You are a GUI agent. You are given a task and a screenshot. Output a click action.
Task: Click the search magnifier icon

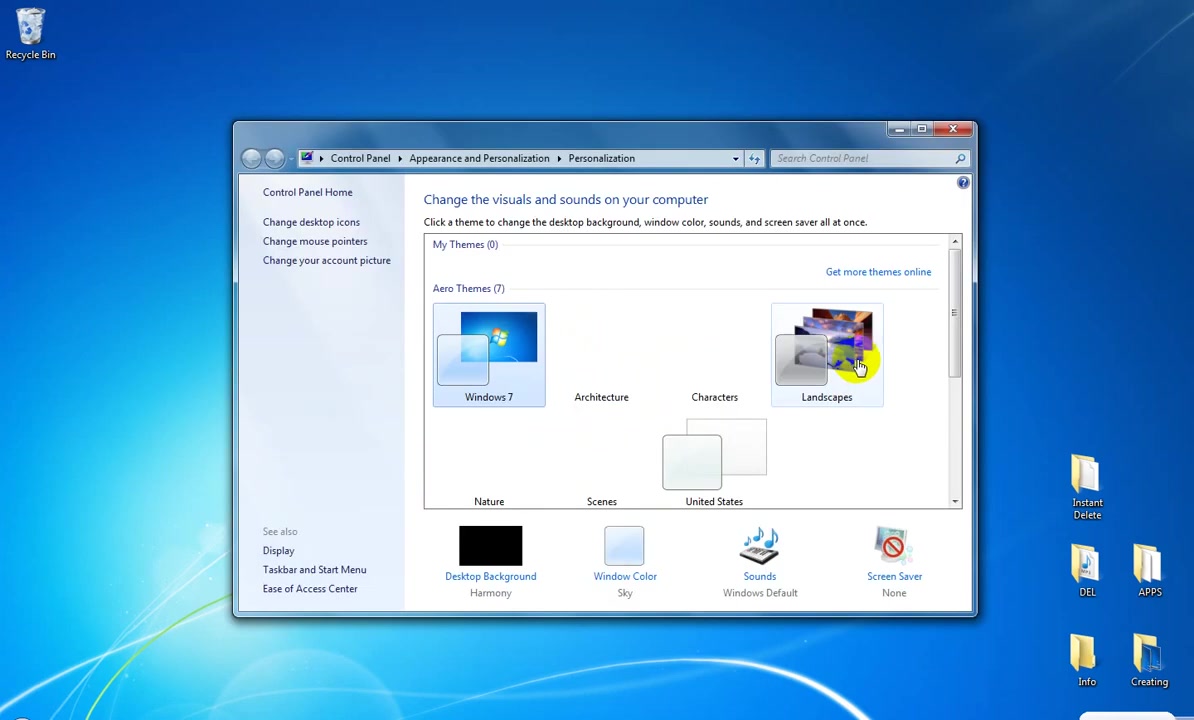(x=960, y=158)
